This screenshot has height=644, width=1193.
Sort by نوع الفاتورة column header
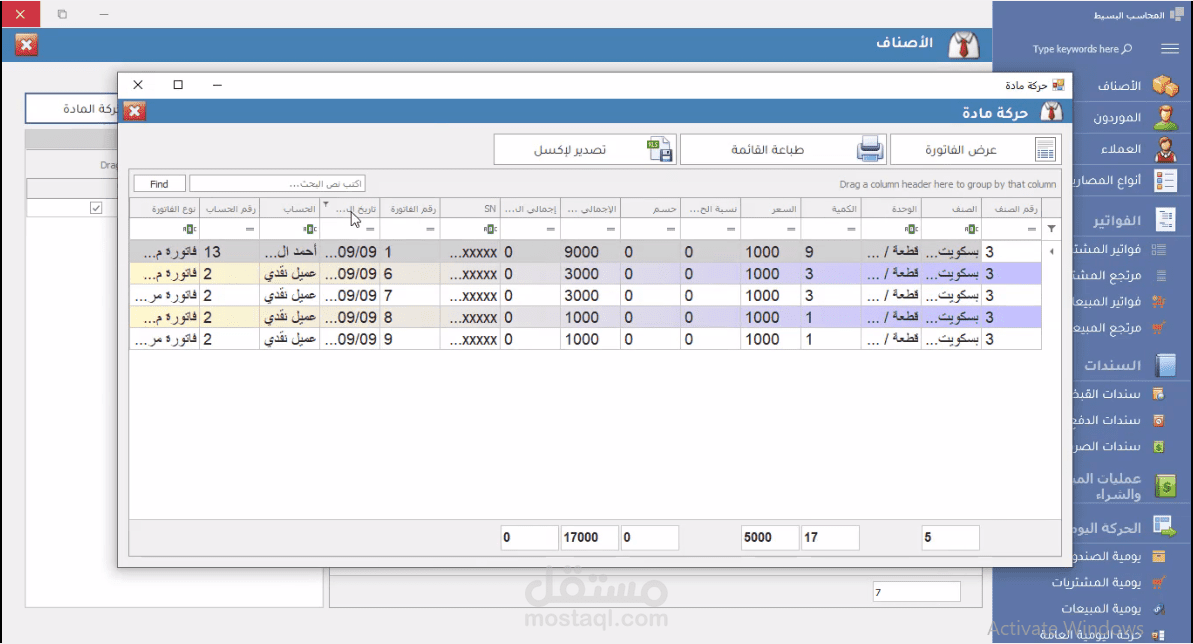(x=164, y=209)
